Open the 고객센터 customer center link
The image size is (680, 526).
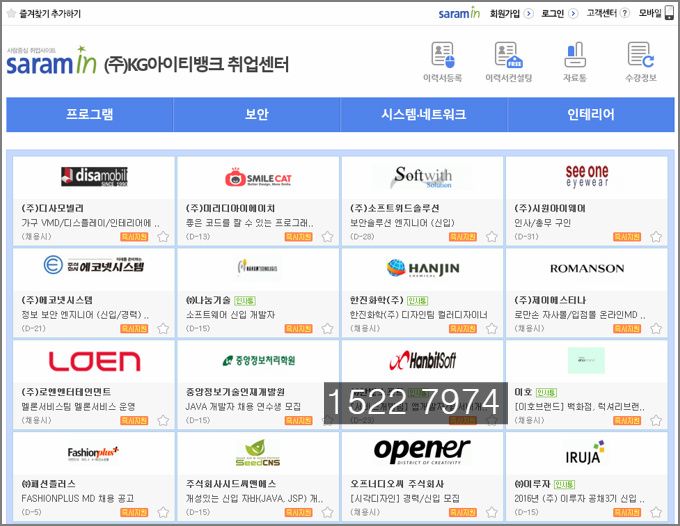(x=602, y=13)
